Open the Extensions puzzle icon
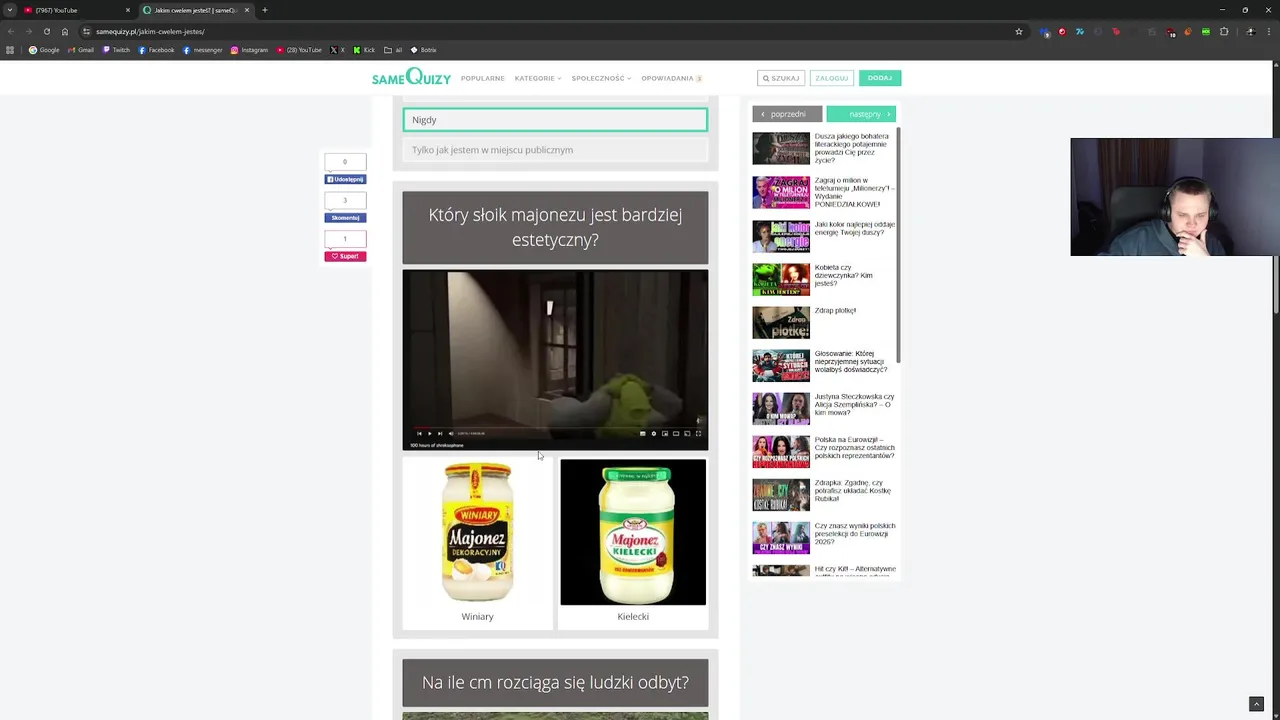 click(x=1224, y=31)
